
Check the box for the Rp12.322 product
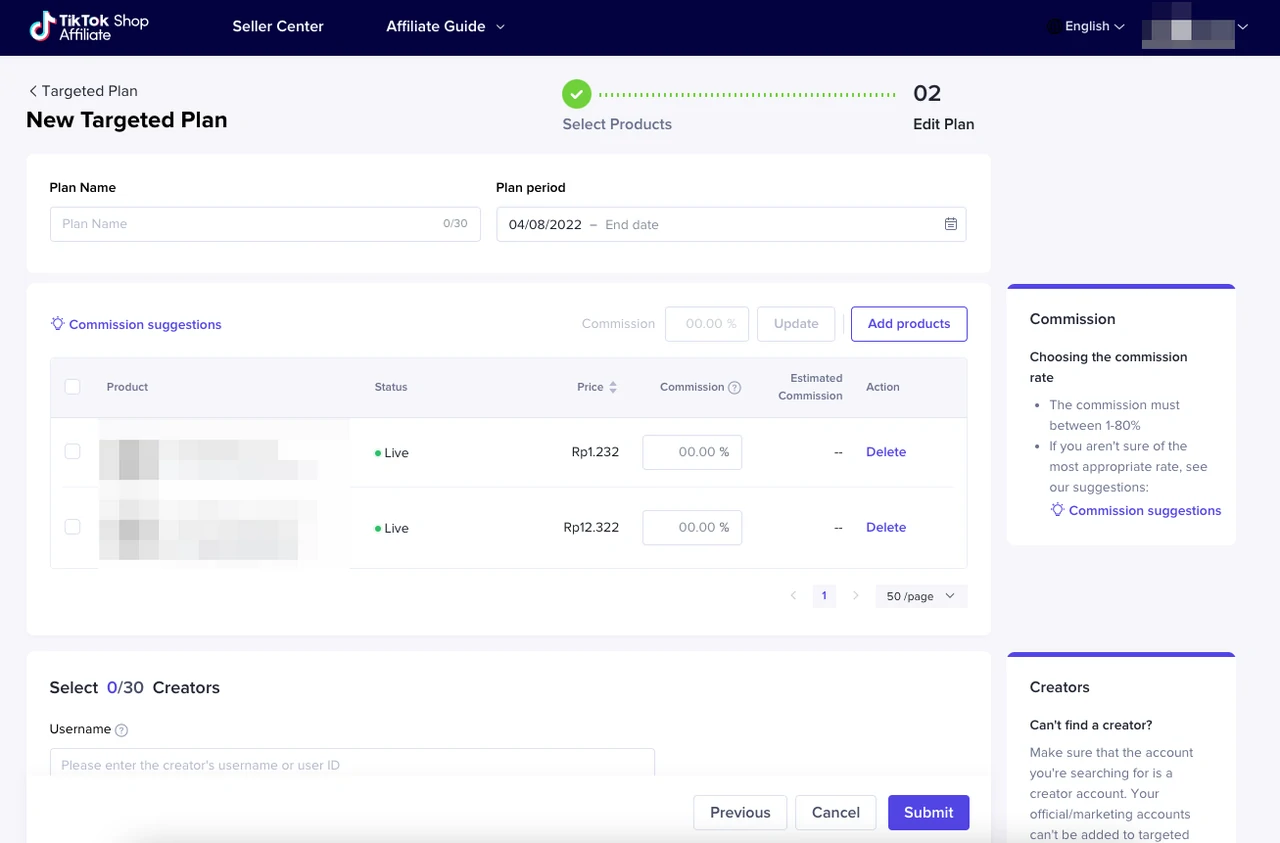72,527
